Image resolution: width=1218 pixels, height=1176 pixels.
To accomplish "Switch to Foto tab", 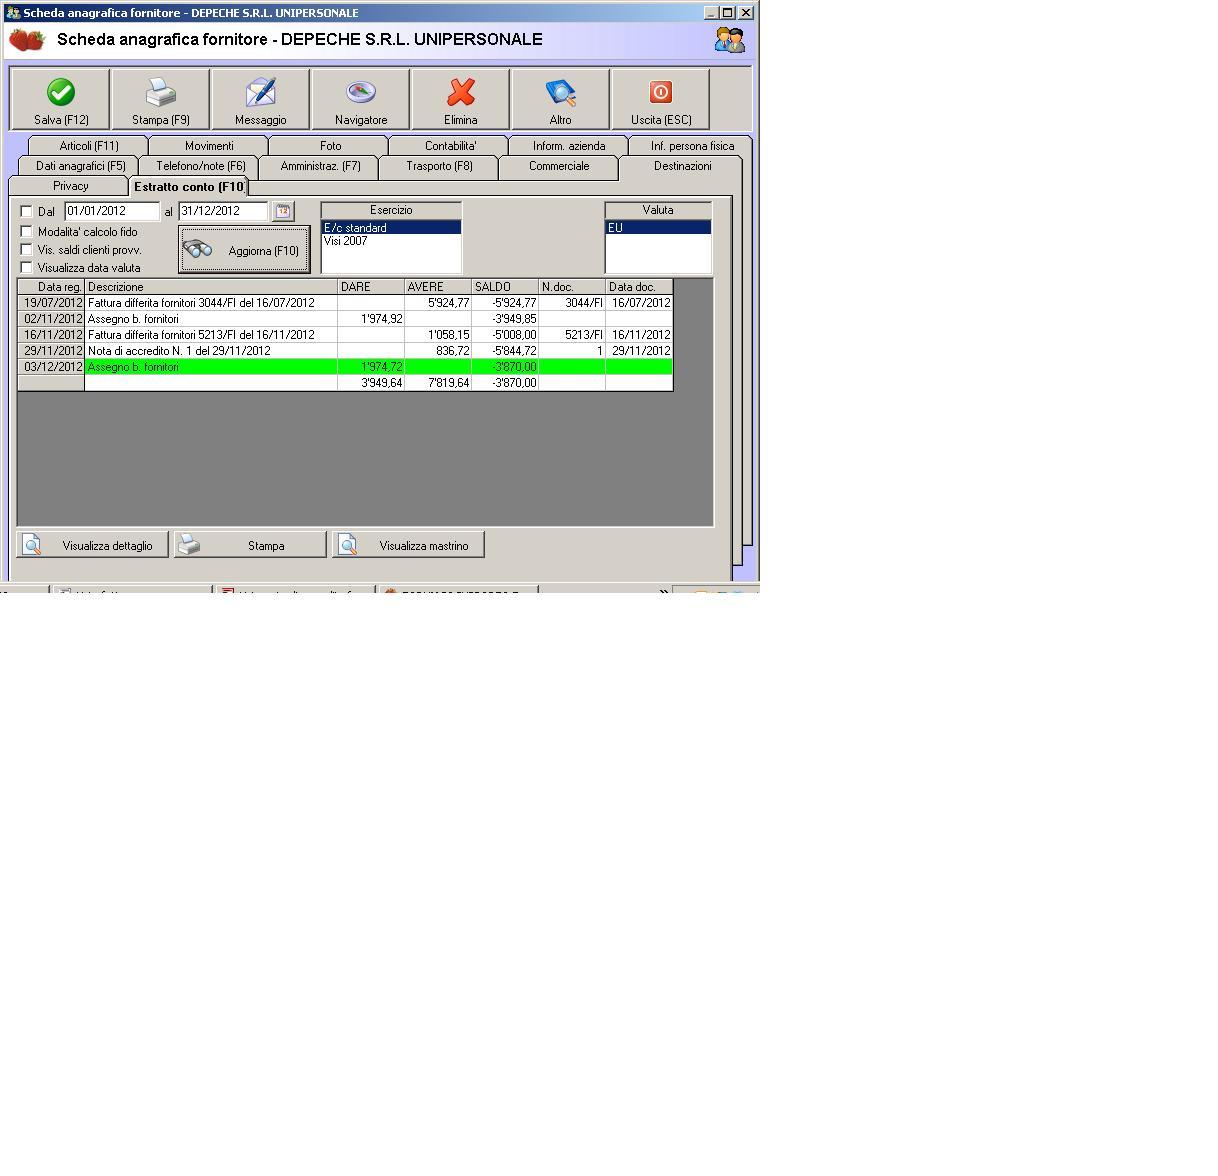I will [330, 146].
